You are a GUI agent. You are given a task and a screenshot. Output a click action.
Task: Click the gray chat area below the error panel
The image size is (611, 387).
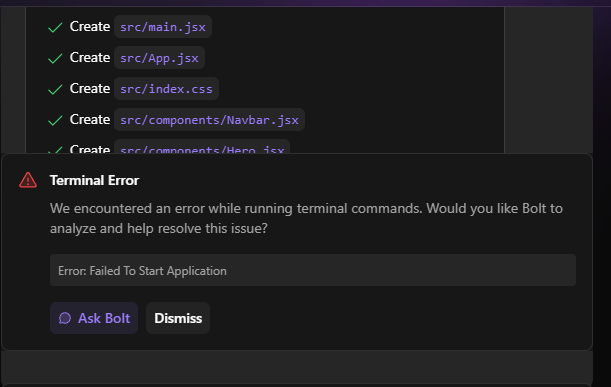click(x=297, y=366)
